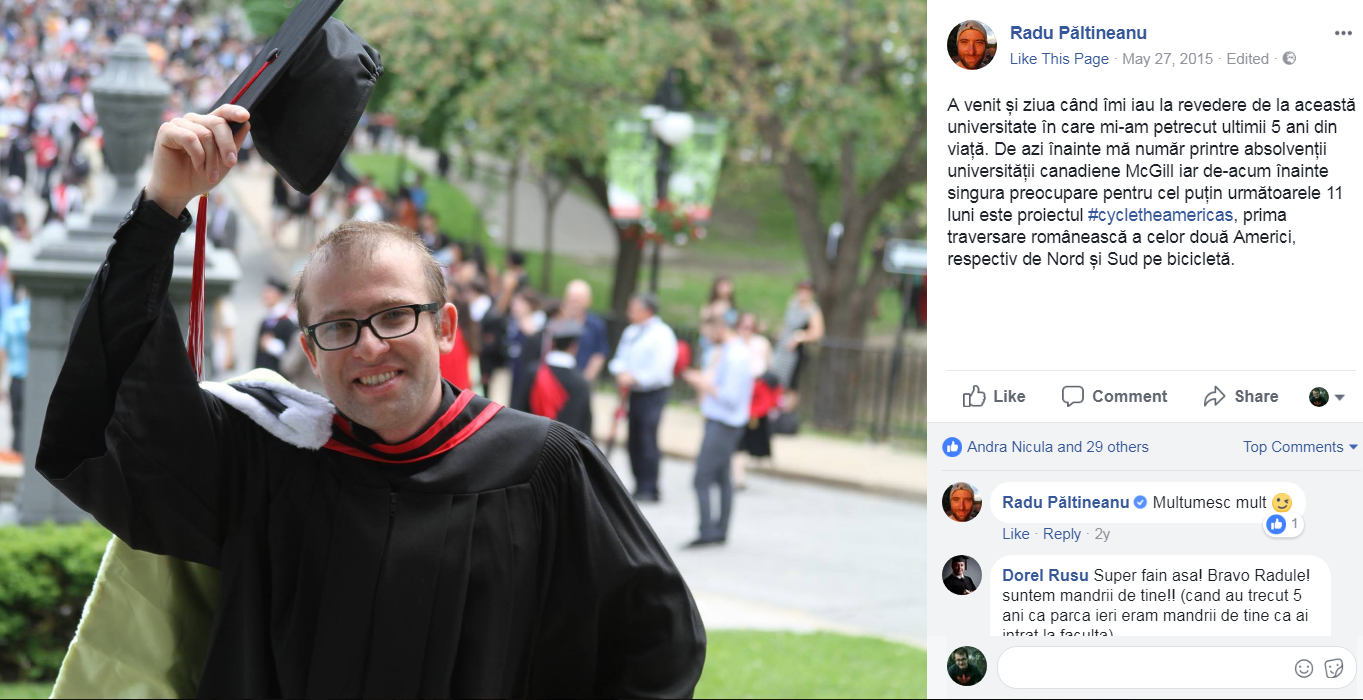Screen dimensions: 1363x700
Task: Reply to Radu's comment
Action: tap(1062, 534)
